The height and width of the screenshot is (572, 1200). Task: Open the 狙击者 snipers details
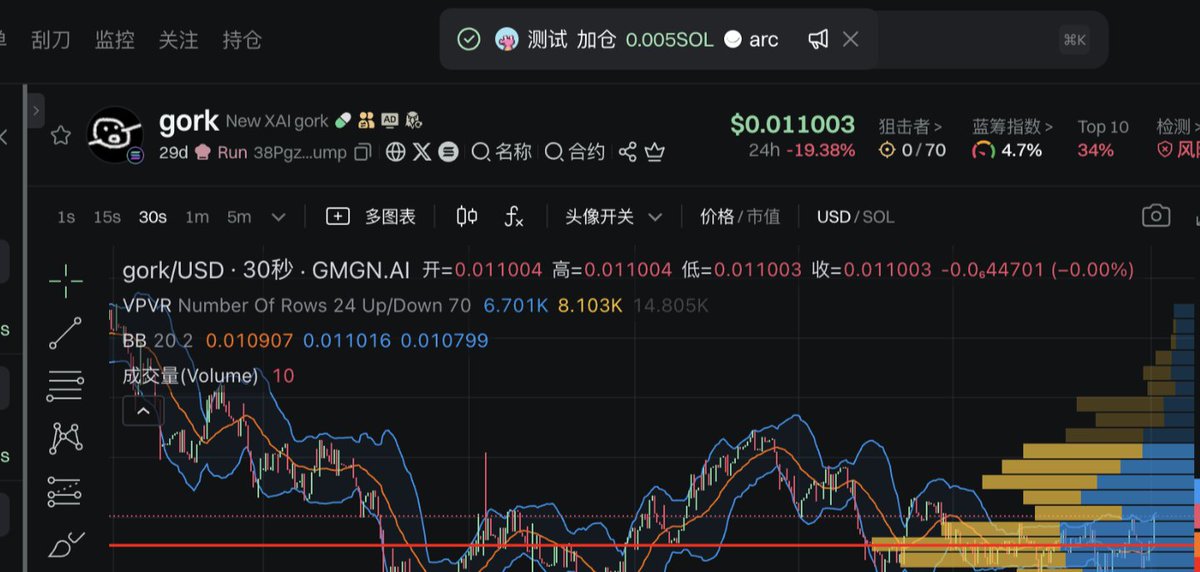pos(910,127)
